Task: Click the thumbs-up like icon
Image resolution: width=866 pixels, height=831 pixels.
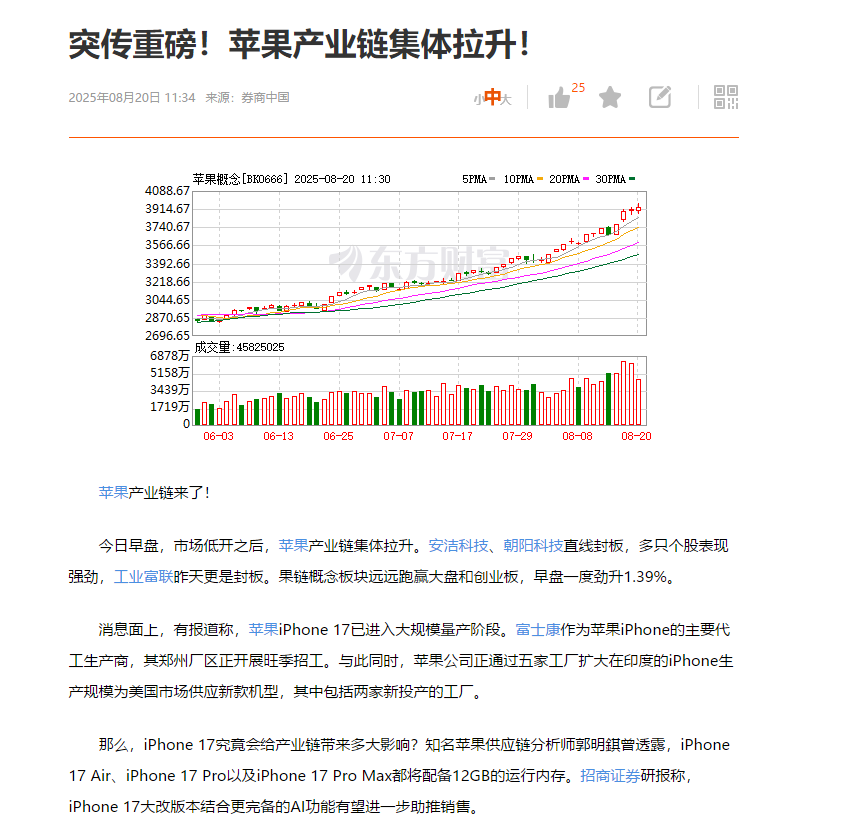Action: pyautogui.click(x=558, y=98)
